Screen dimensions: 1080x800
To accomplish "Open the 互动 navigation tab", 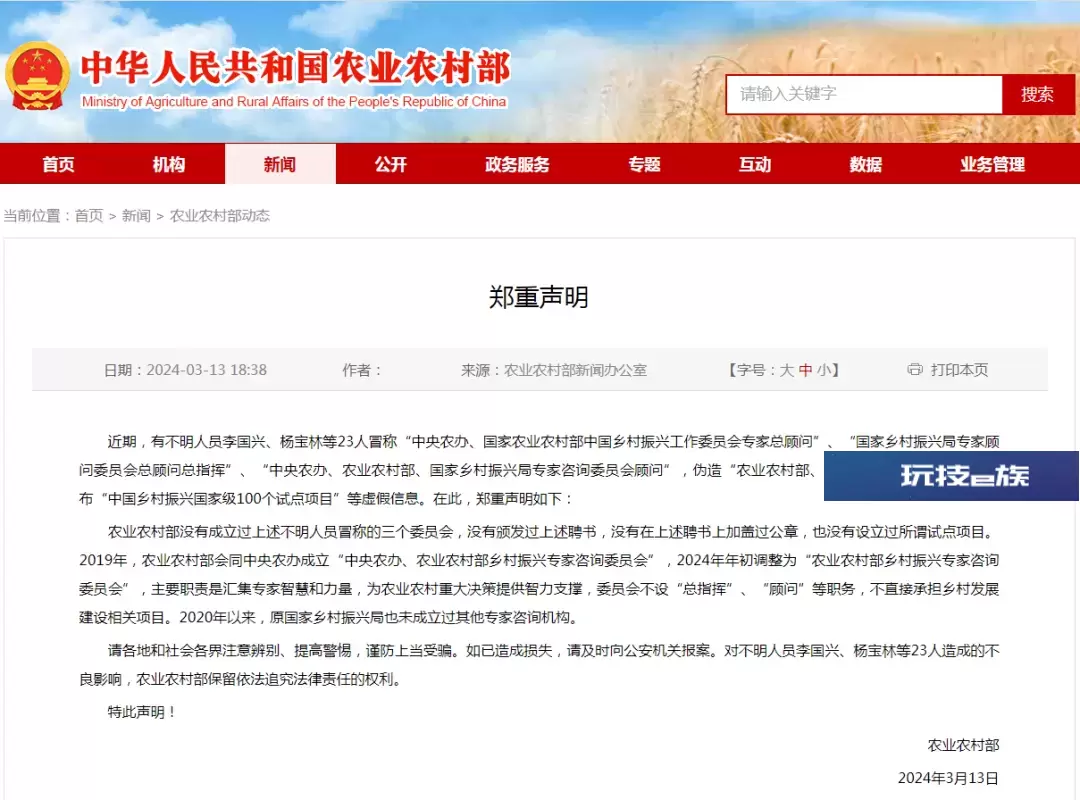I will (755, 164).
